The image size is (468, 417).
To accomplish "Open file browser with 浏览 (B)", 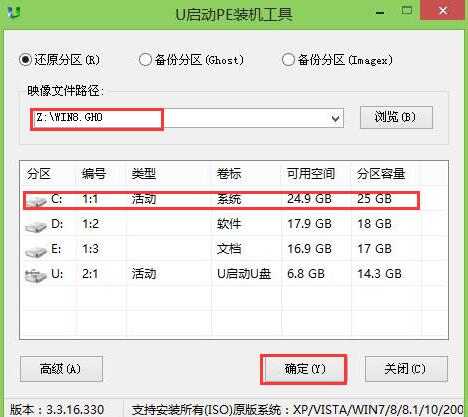I will (396, 117).
